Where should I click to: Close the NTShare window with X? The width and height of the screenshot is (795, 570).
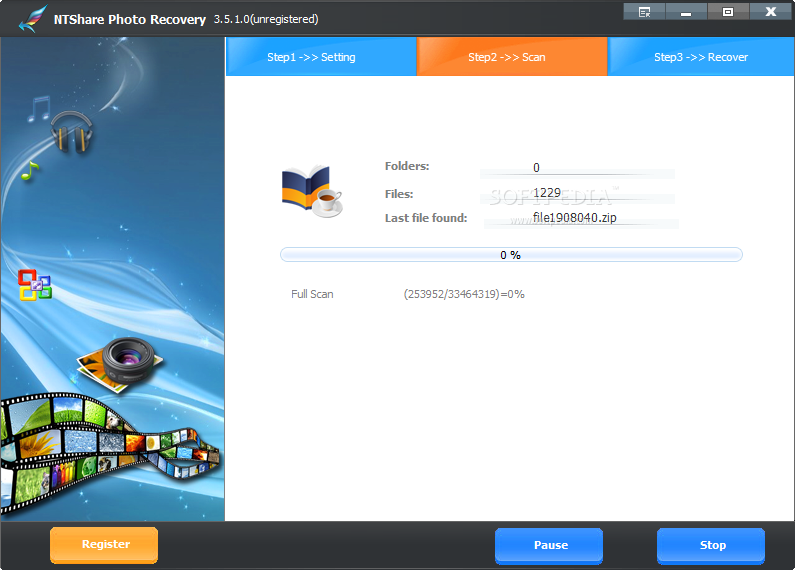tap(771, 12)
